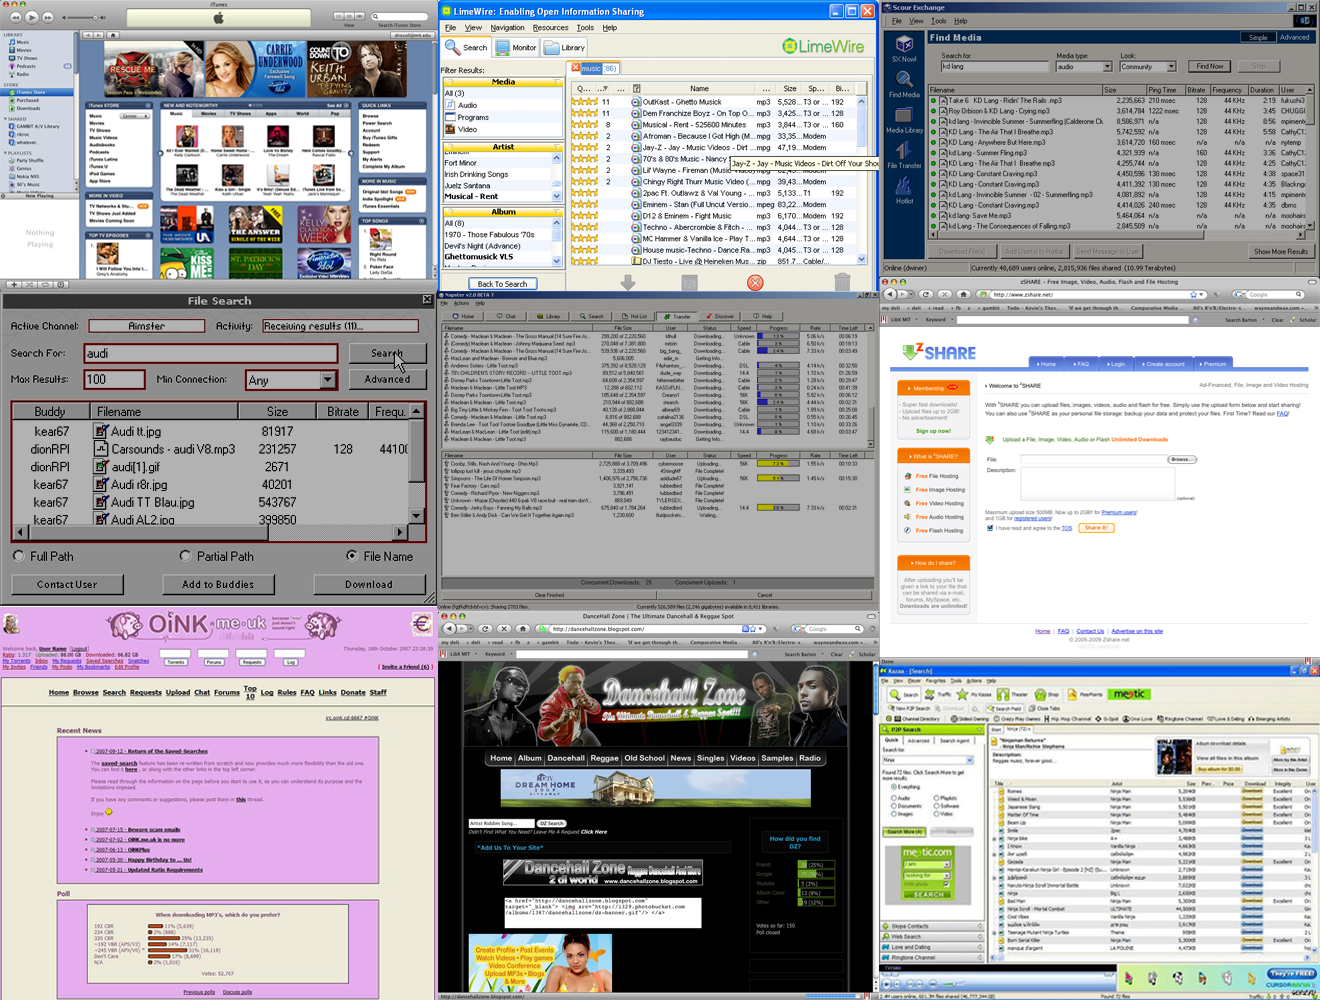Screen dimensions: 1320x1000
Task: Expand Love and Dating panel in Kazaa
Action: pos(932,947)
